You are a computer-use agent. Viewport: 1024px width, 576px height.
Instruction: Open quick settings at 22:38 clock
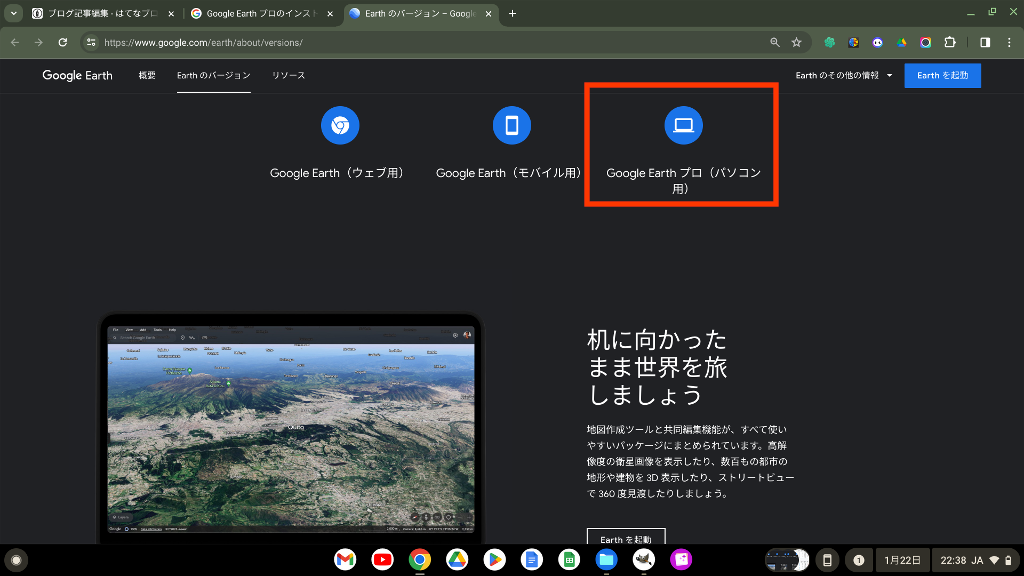coord(976,560)
